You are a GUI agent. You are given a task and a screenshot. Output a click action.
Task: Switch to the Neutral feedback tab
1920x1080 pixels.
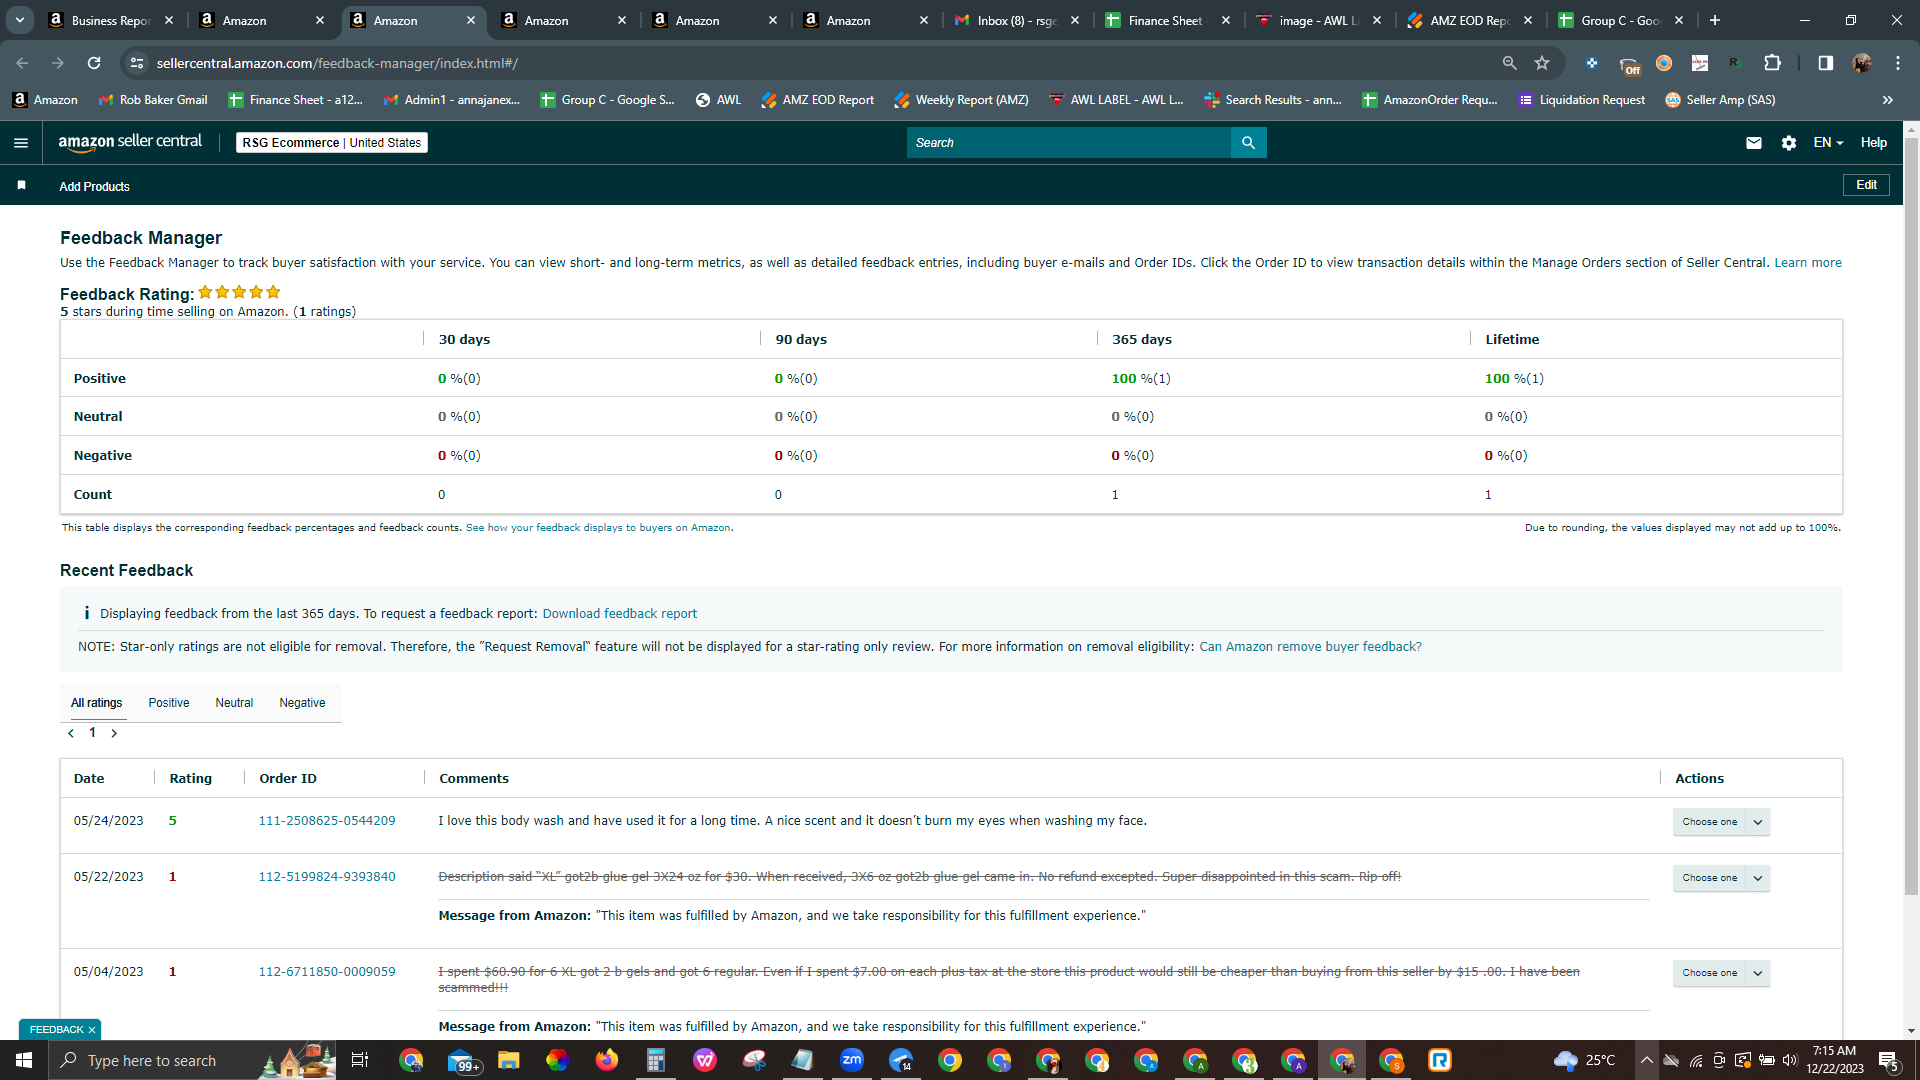pos(234,703)
